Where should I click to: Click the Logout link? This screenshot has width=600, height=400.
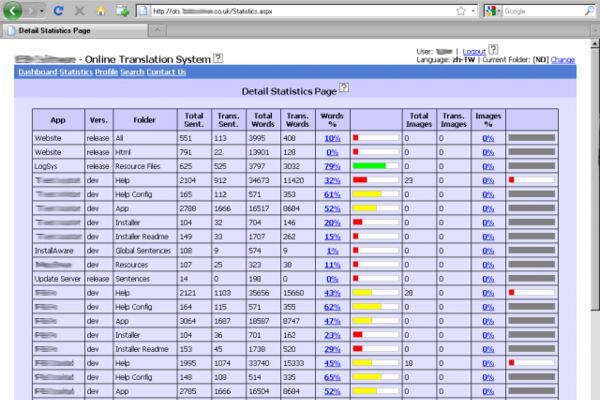[474, 51]
